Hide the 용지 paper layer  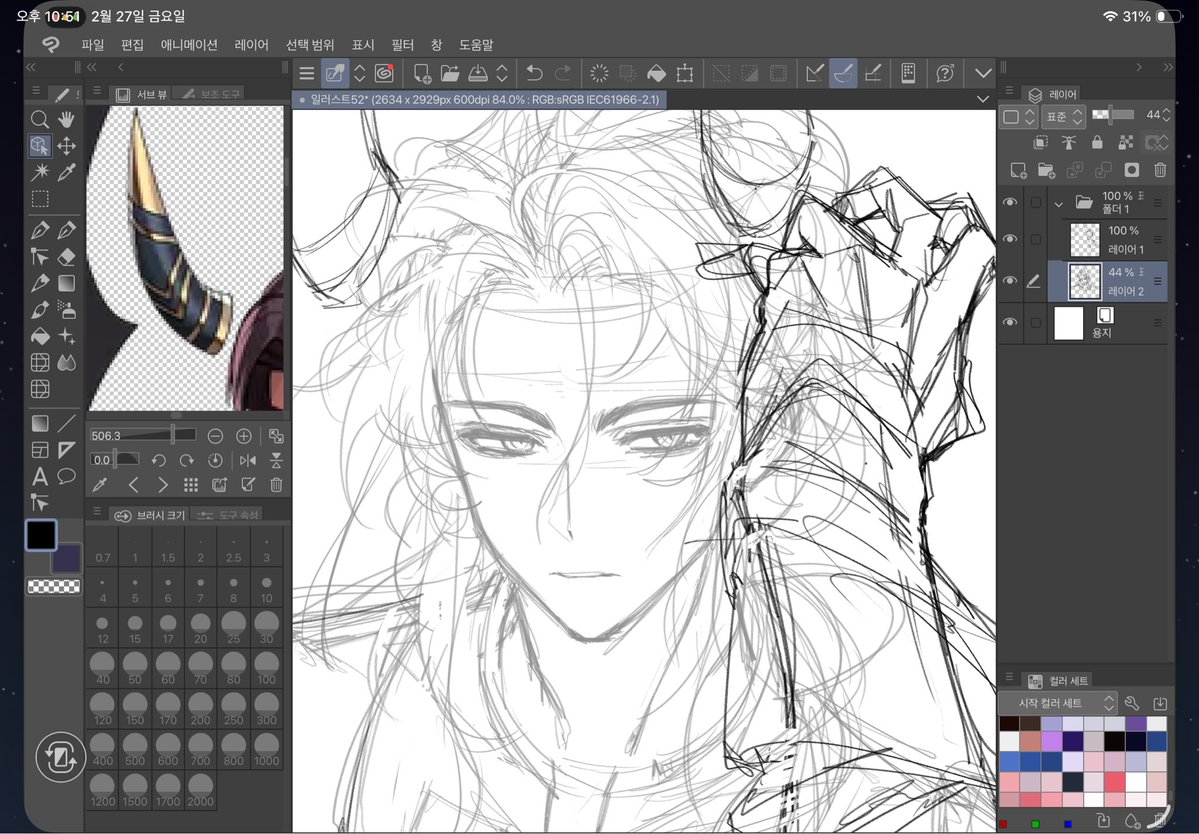tap(1010, 323)
